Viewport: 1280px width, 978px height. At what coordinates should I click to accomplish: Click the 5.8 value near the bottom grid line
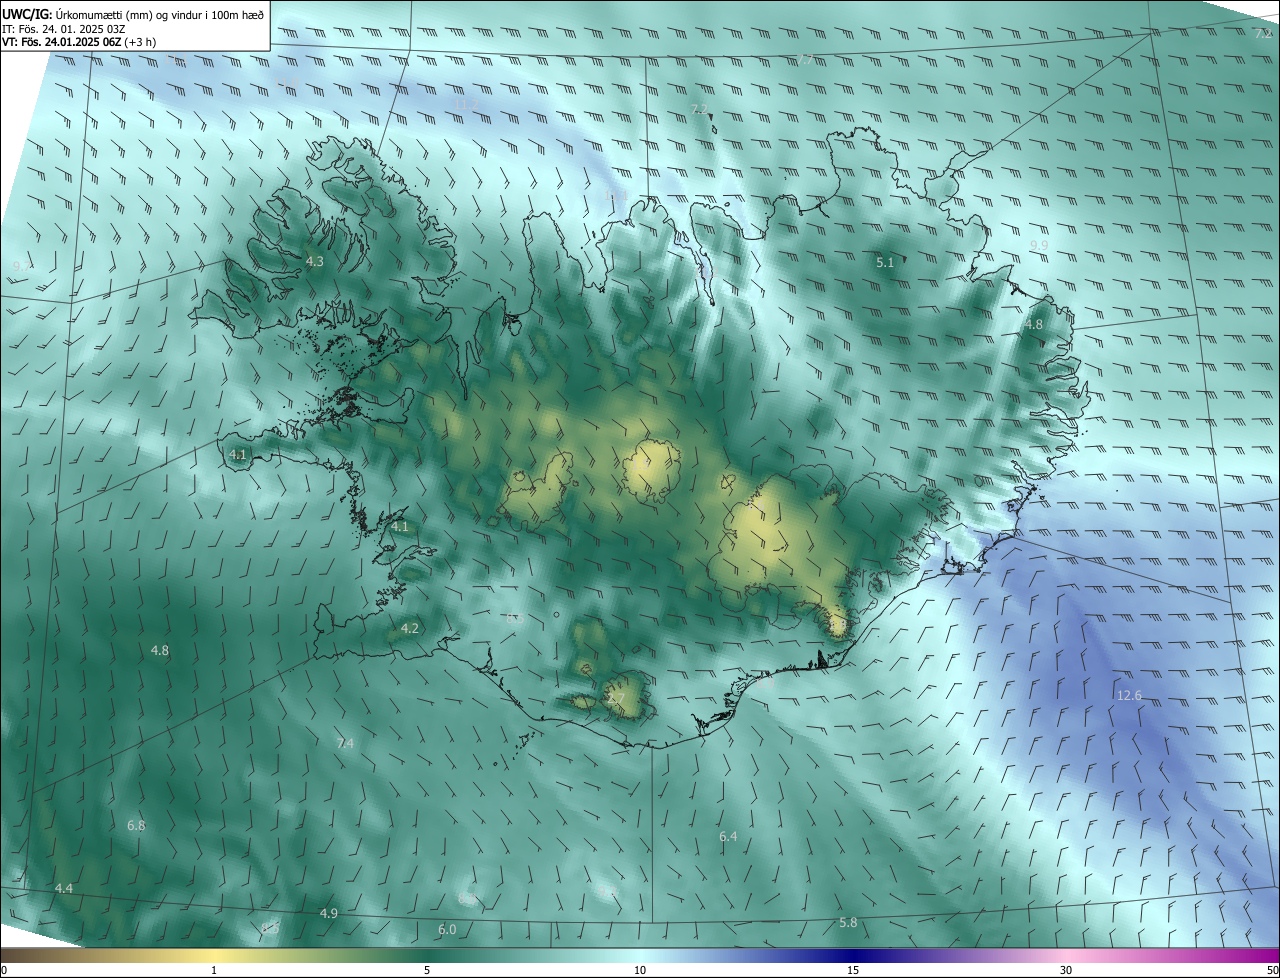pyautogui.click(x=848, y=922)
